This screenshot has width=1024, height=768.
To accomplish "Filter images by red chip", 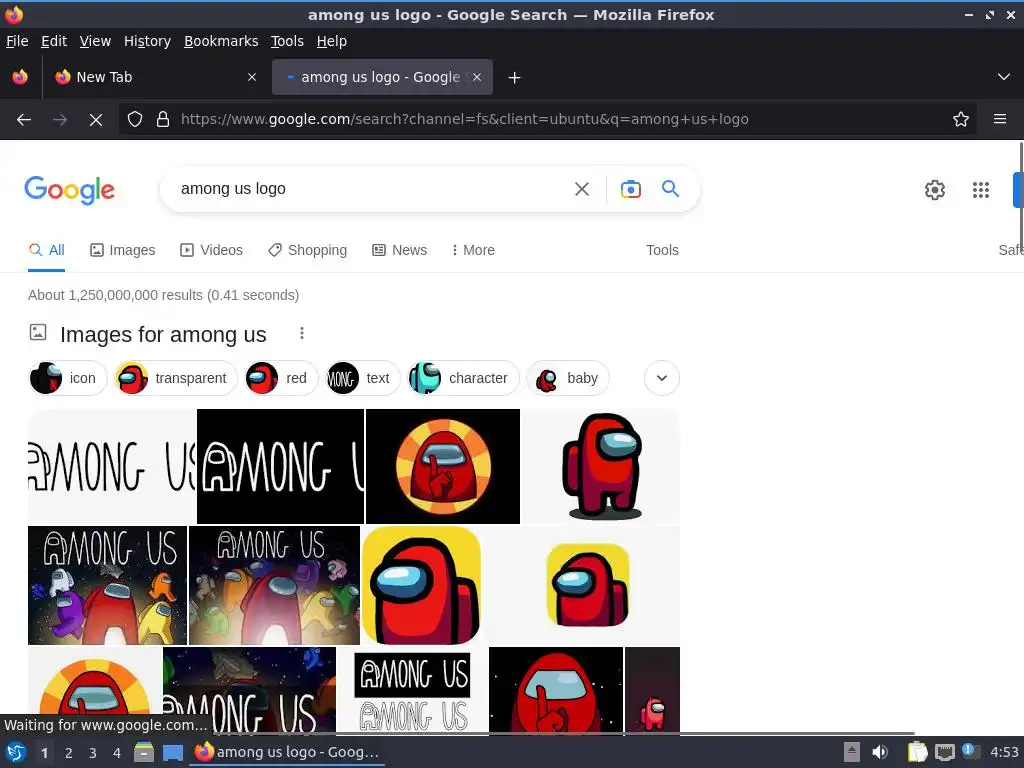I will coord(280,378).
